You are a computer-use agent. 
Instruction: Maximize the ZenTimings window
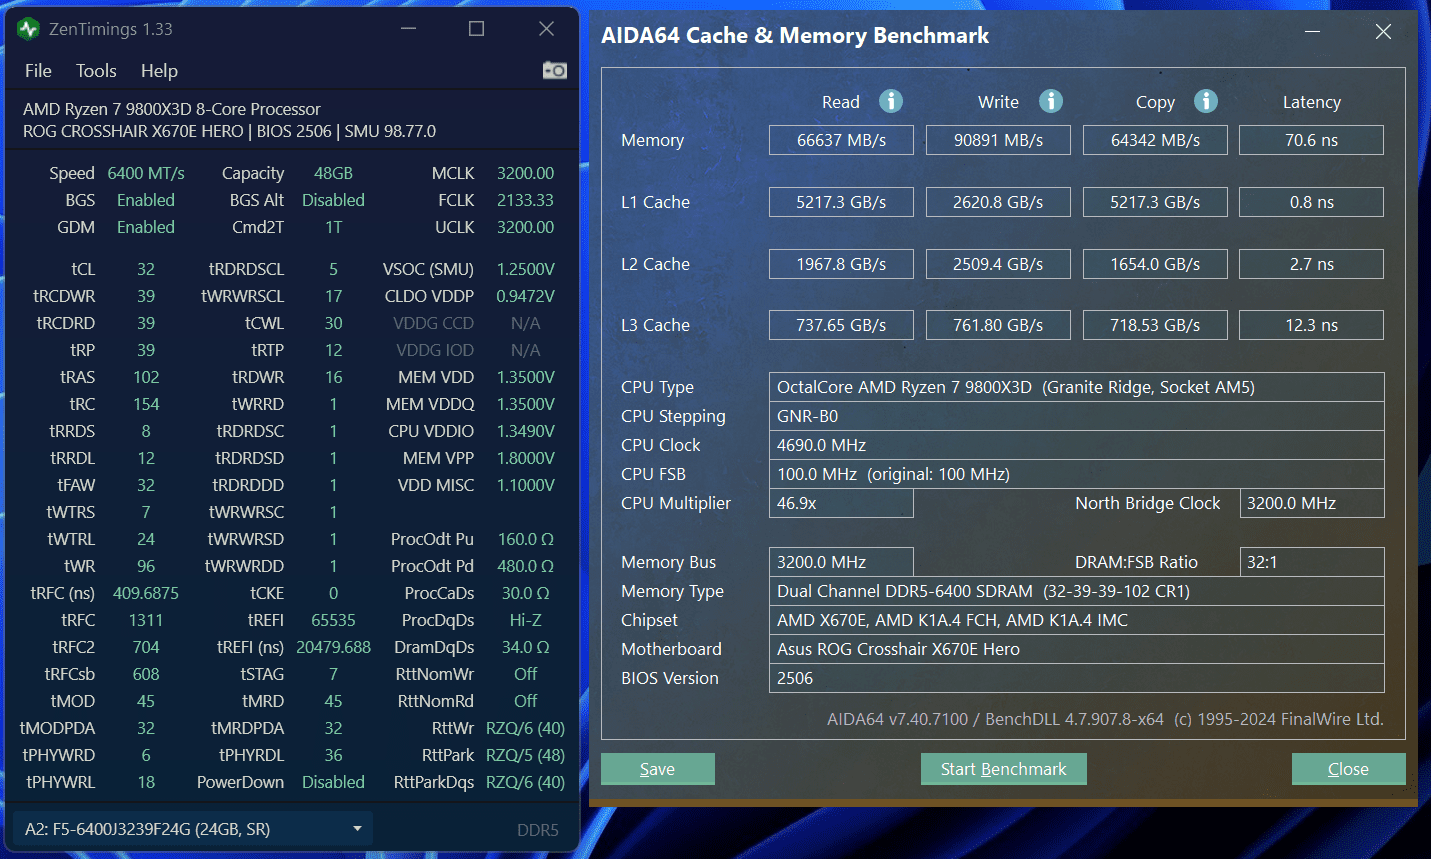[x=477, y=29]
